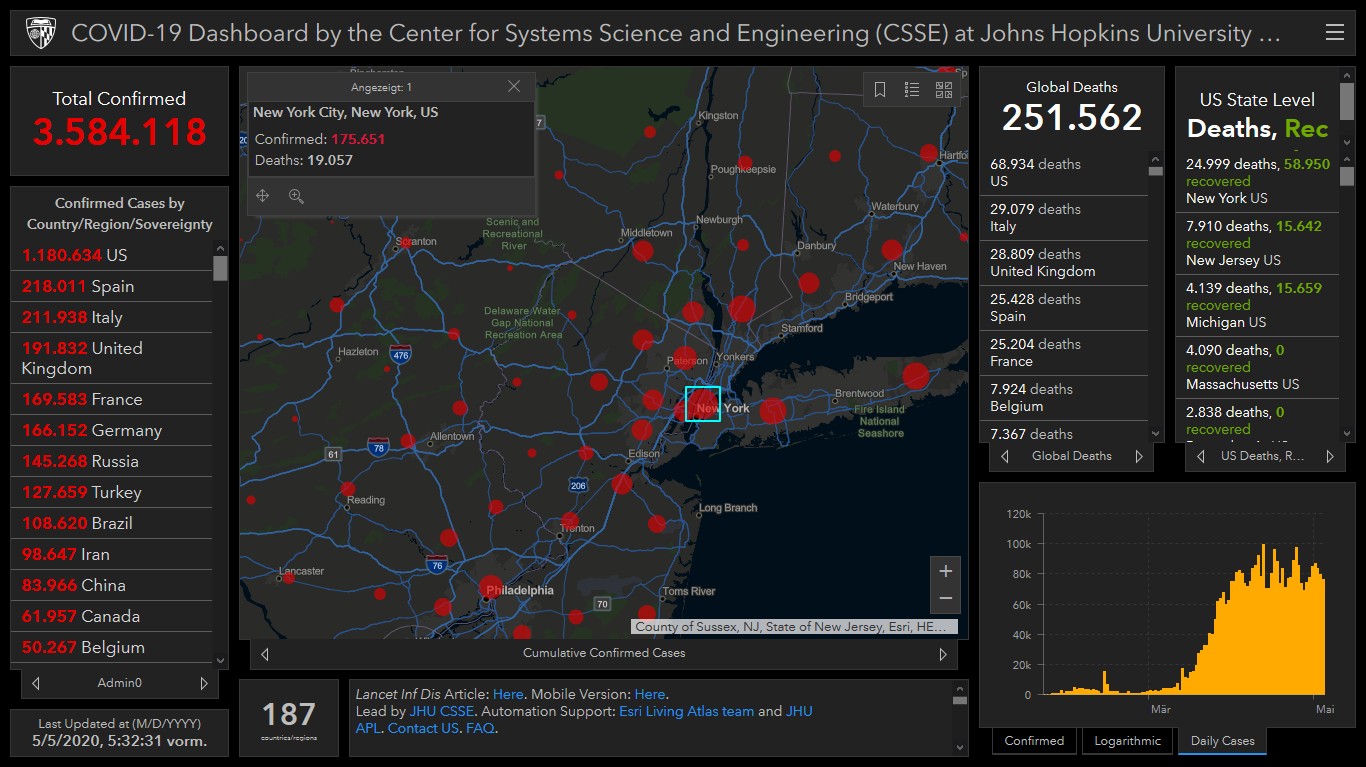
Task: Open the Lancet article Here link
Action: point(508,694)
